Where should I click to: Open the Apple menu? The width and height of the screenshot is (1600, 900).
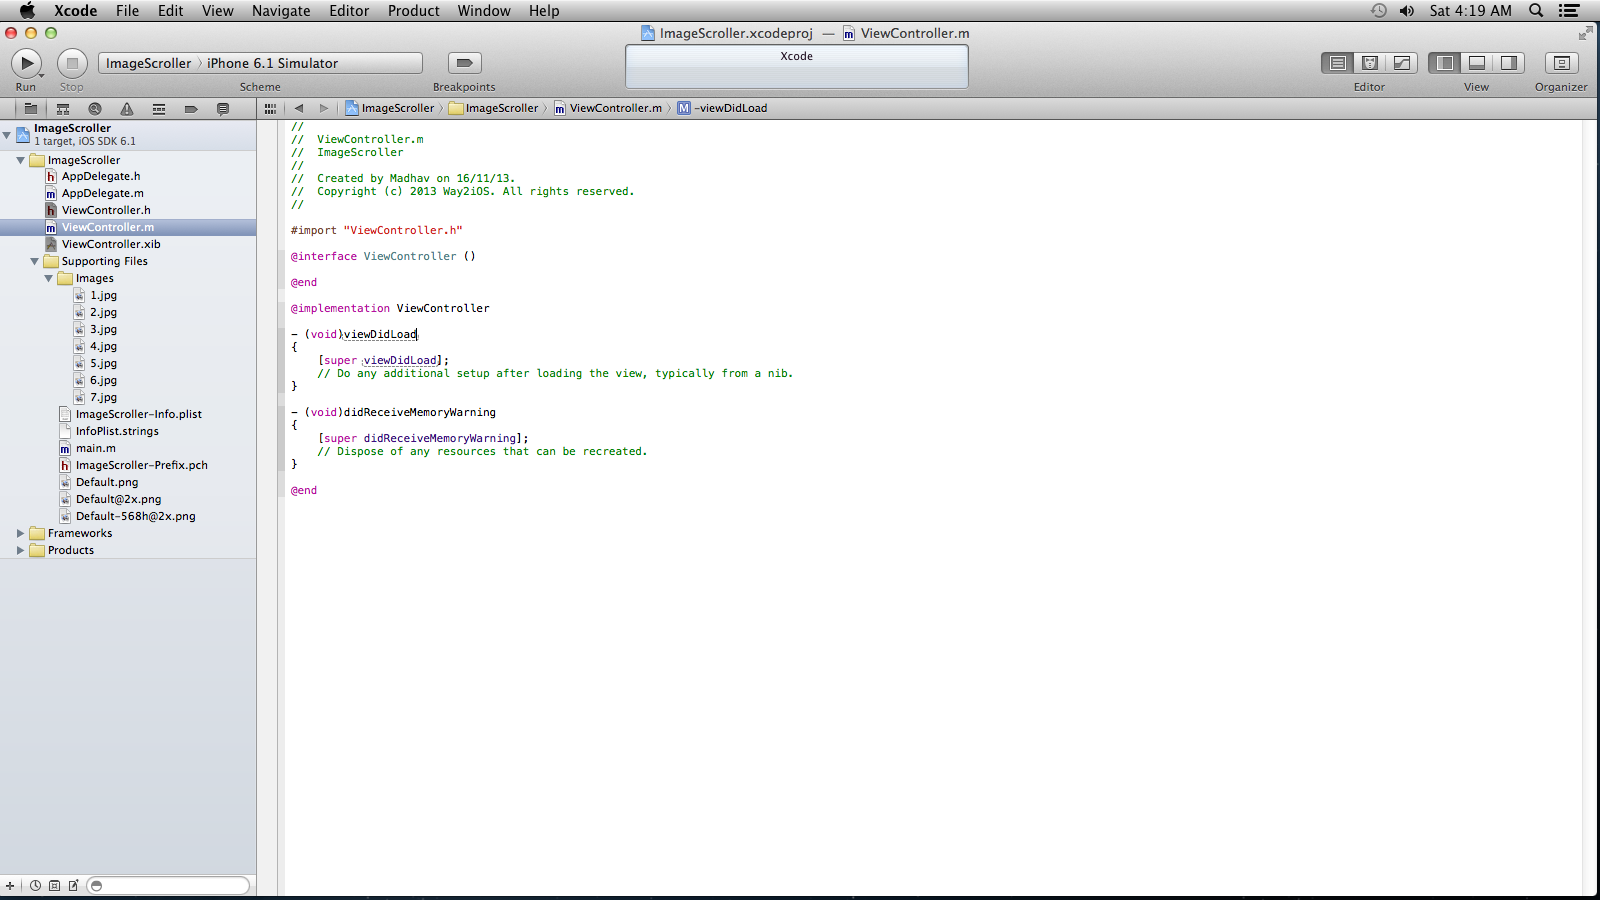click(x=27, y=11)
